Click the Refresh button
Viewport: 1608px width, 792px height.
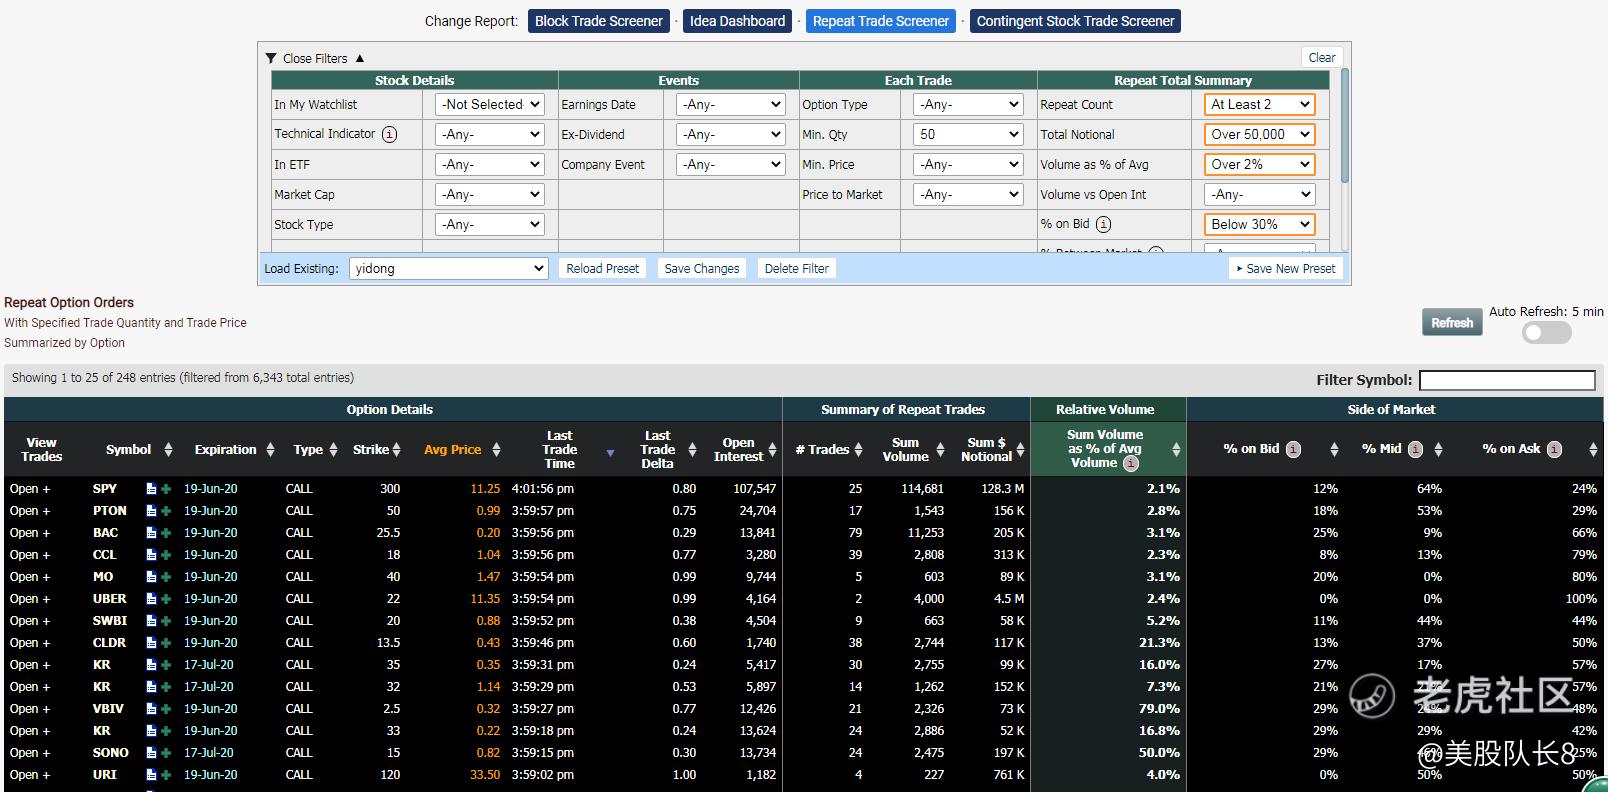point(1452,322)
